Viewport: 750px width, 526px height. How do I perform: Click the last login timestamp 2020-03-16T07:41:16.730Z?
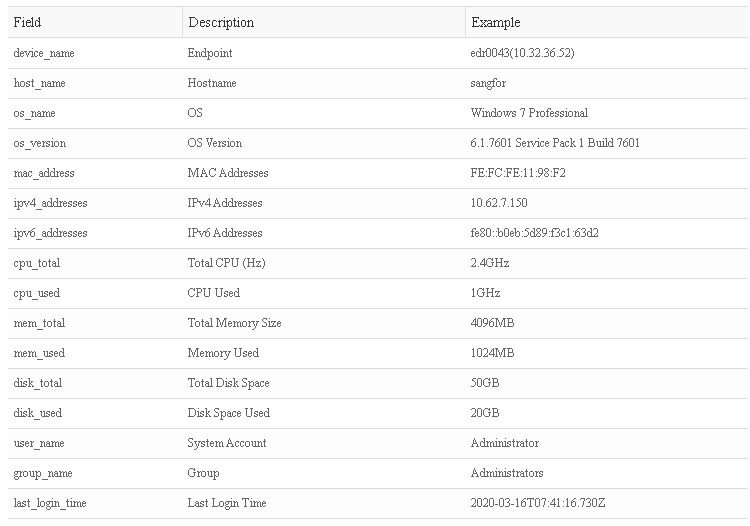click(x=537, y=503)
